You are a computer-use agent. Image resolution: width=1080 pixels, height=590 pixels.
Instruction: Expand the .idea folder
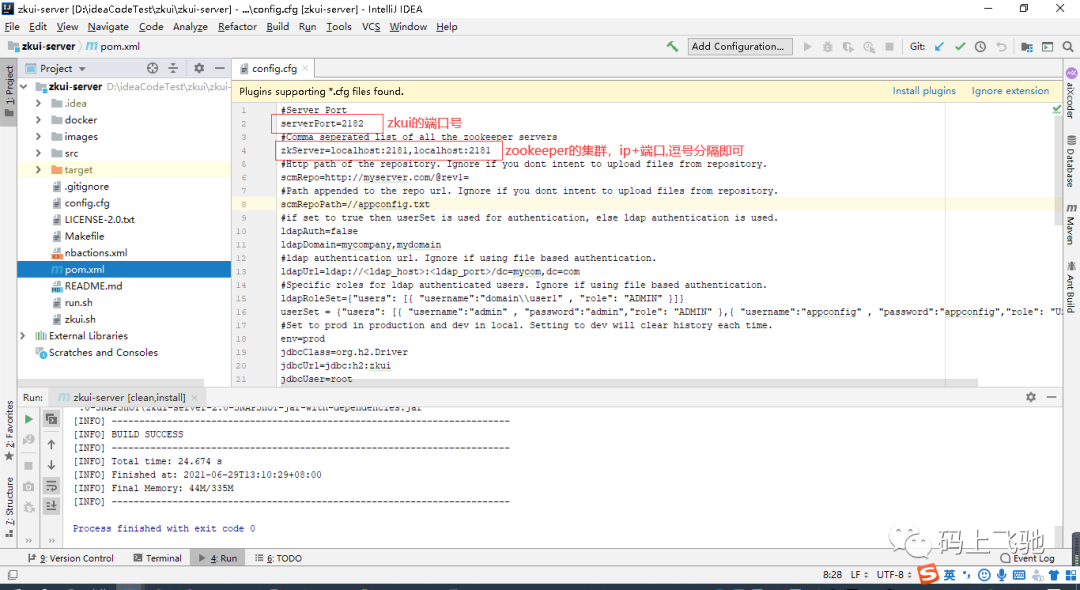(39, 103)
